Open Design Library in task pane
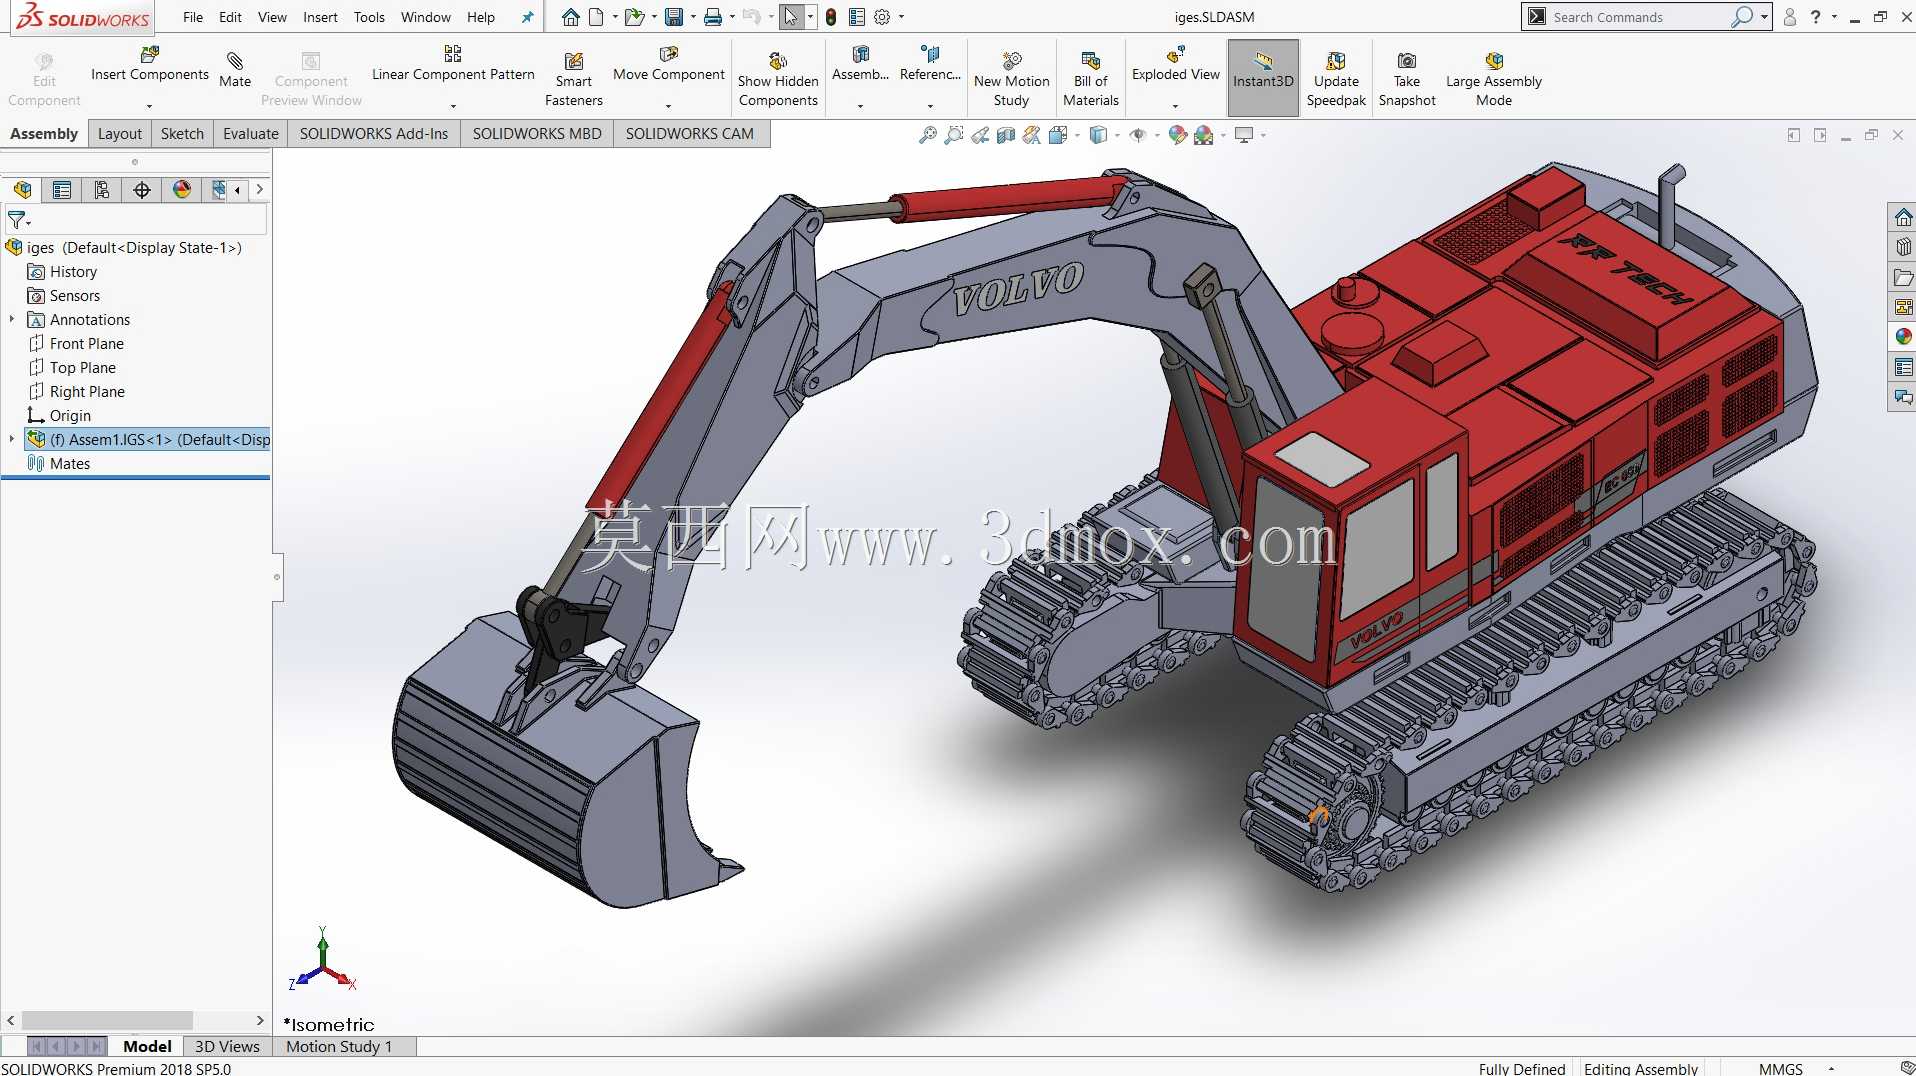Screen dimensions: 1916x1076 tap(1903, 247)
